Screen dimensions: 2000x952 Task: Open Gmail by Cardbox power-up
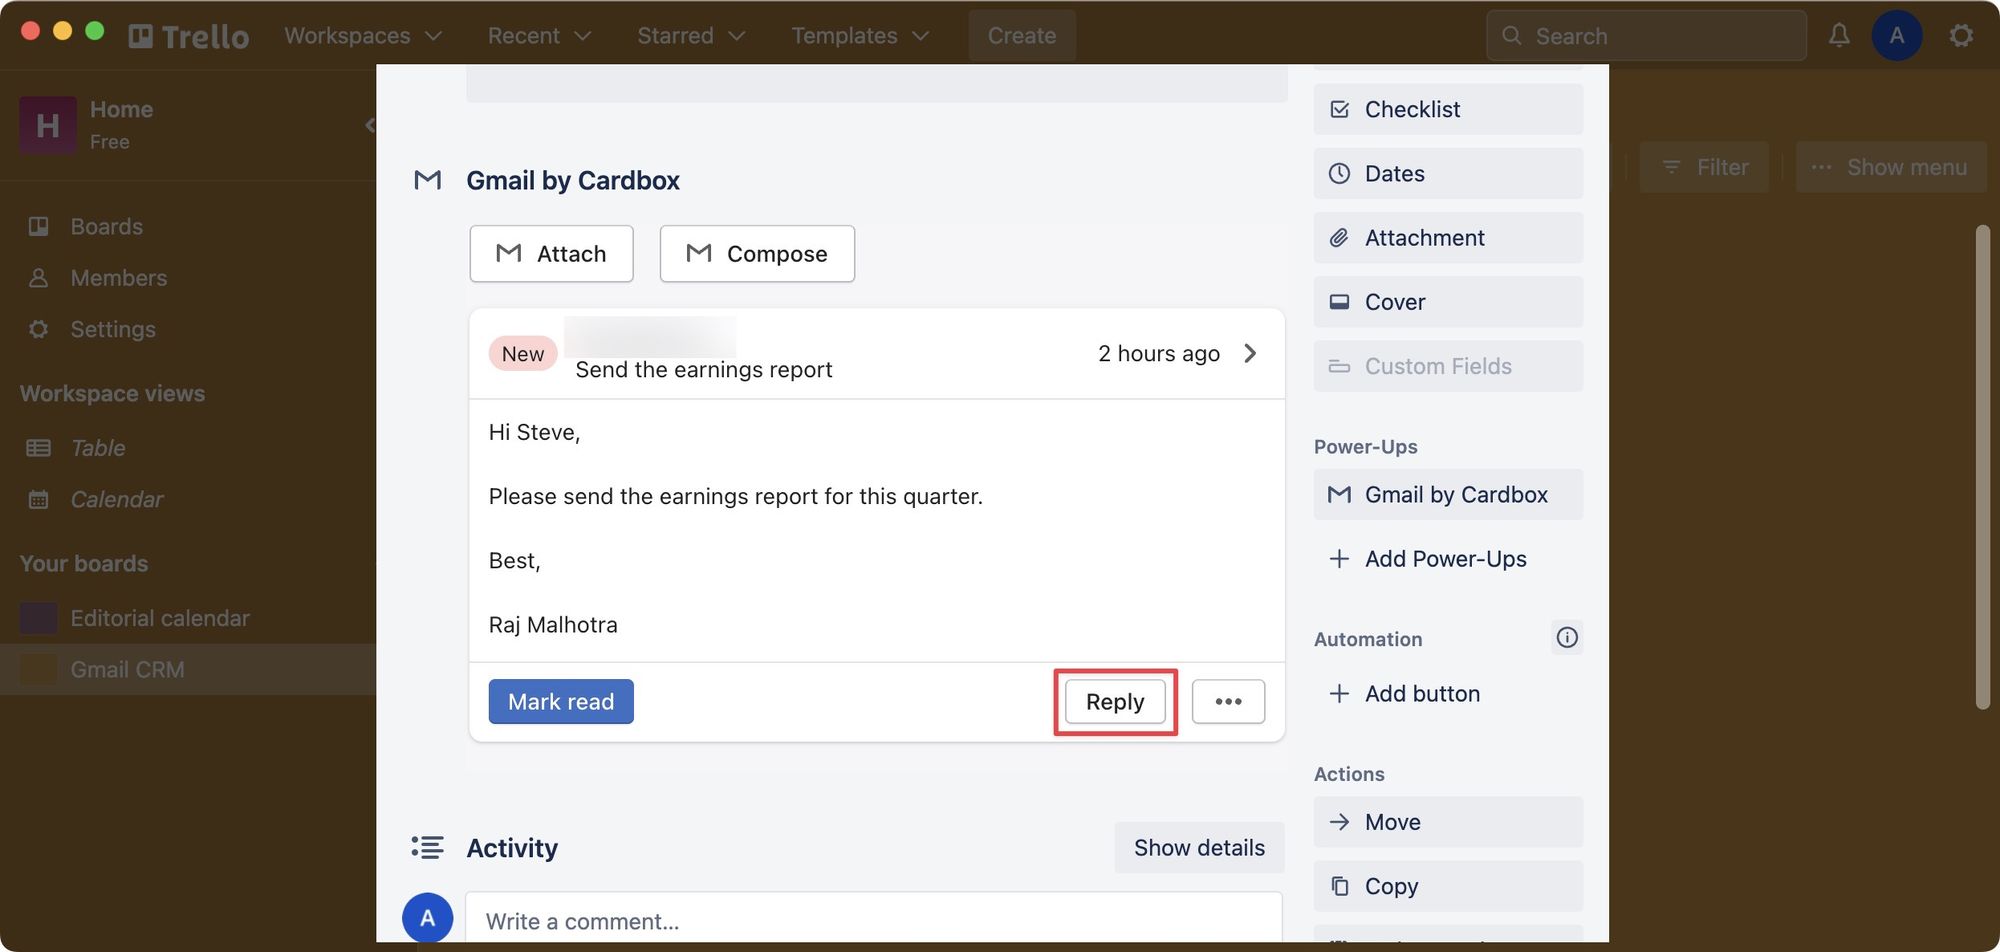click(x=1448, y=495)
